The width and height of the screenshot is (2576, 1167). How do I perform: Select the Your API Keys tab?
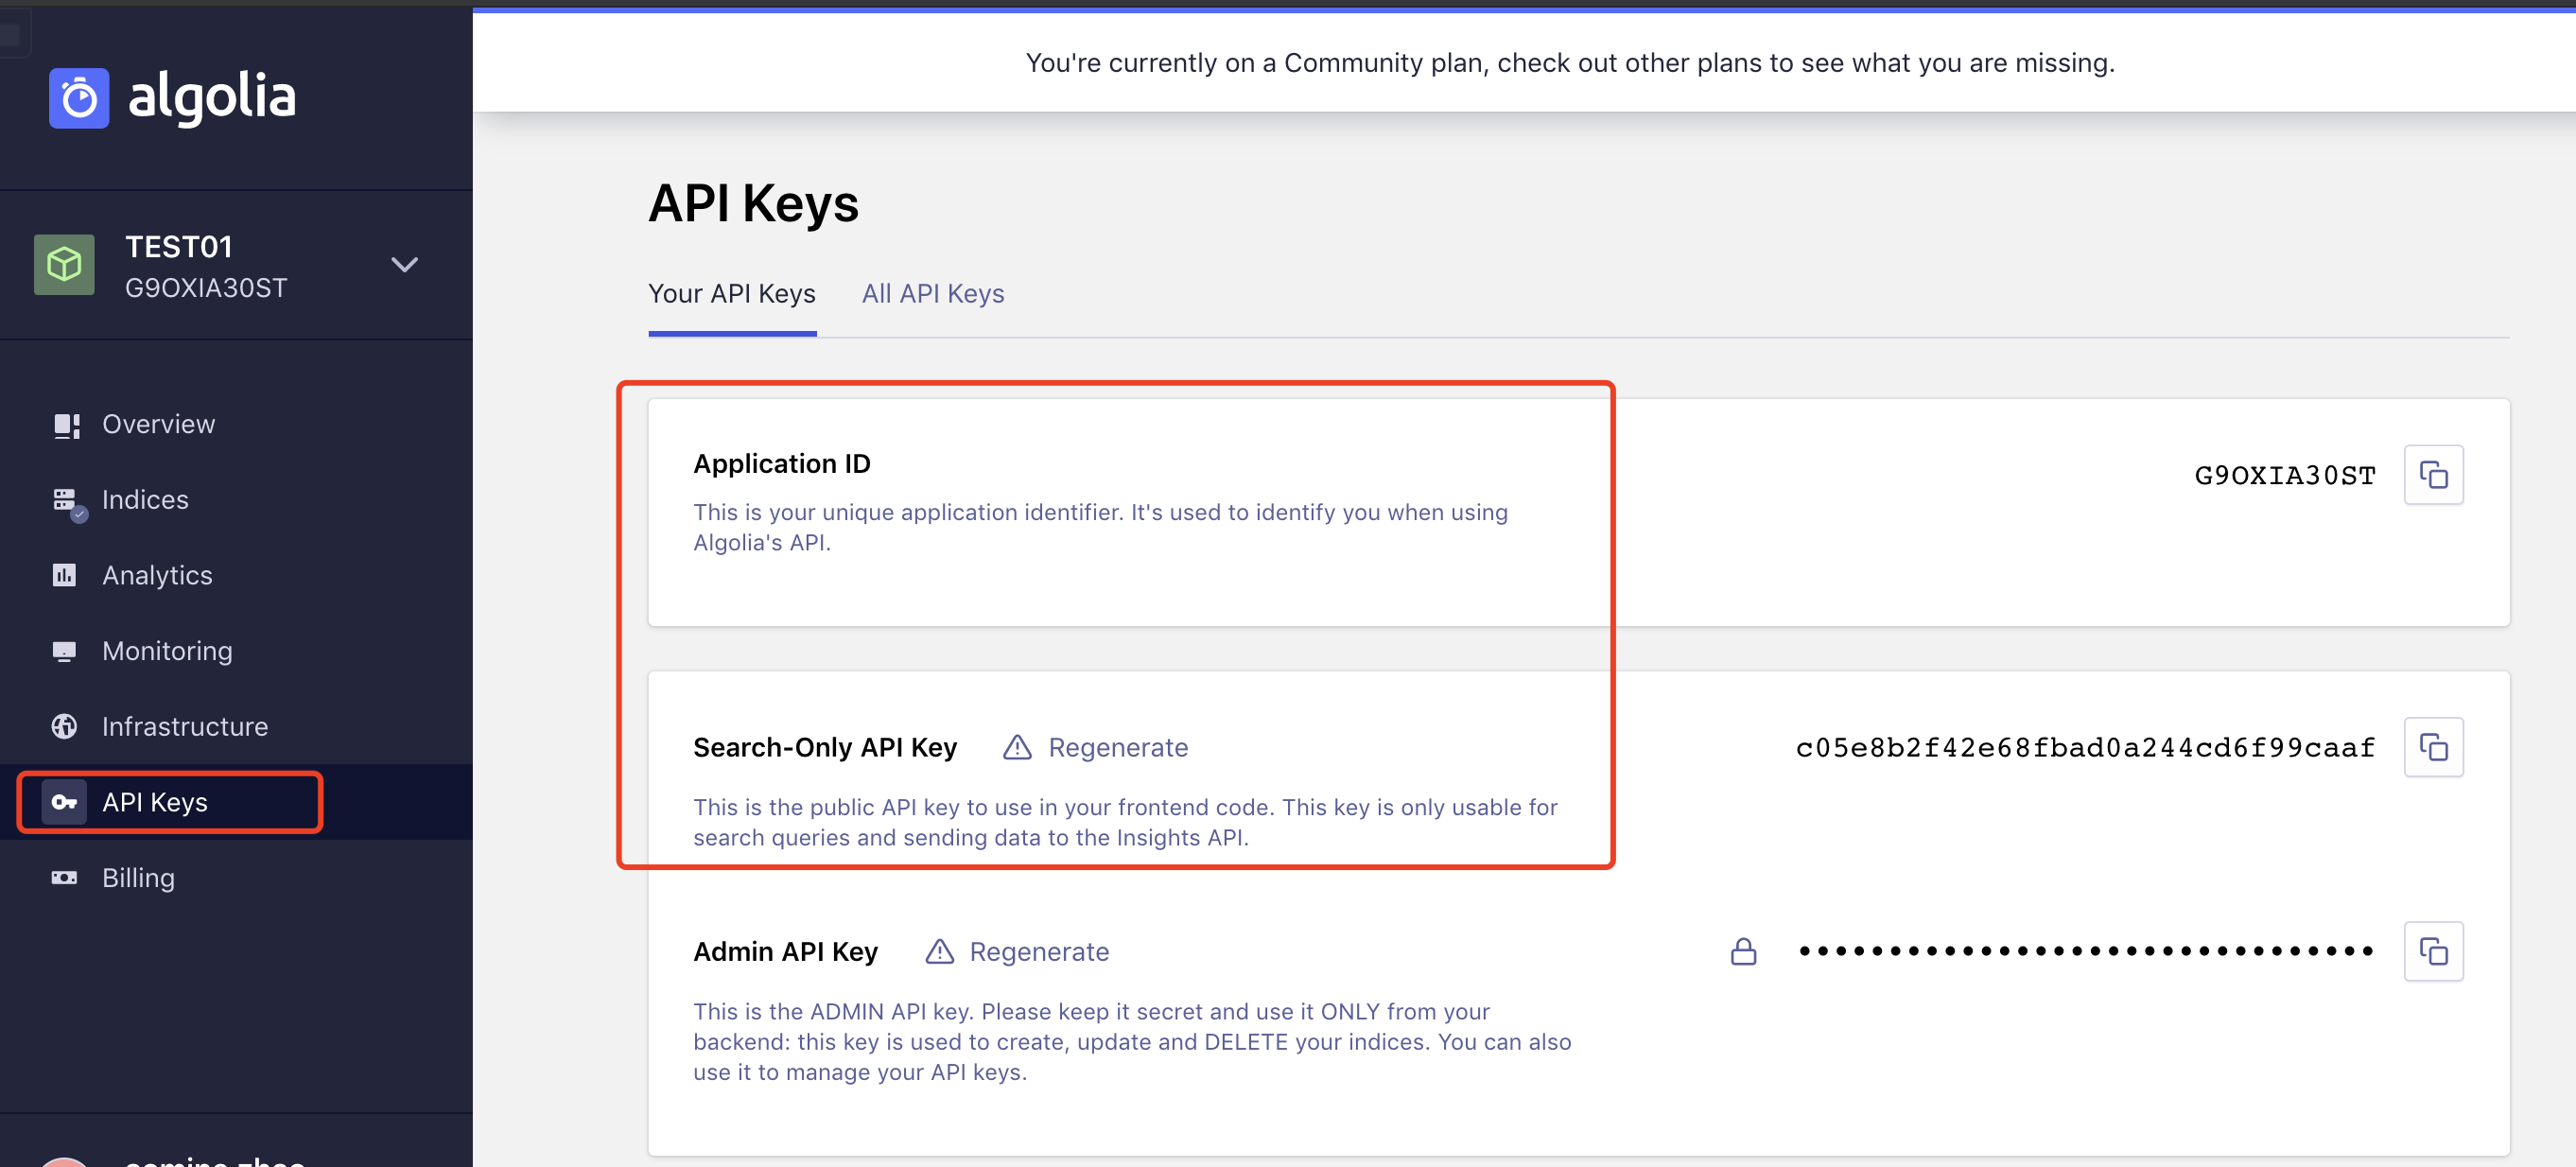pos(731,293)
